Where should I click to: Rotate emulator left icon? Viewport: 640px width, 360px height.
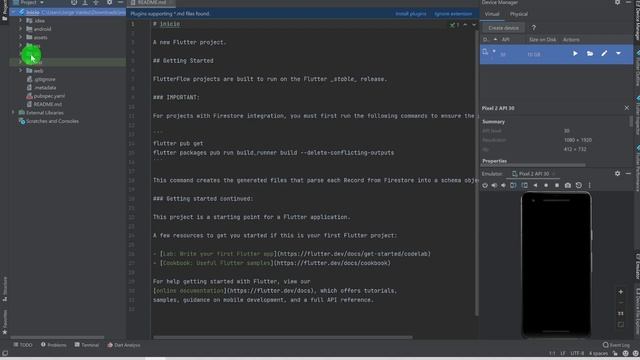[x=513, y=185]
